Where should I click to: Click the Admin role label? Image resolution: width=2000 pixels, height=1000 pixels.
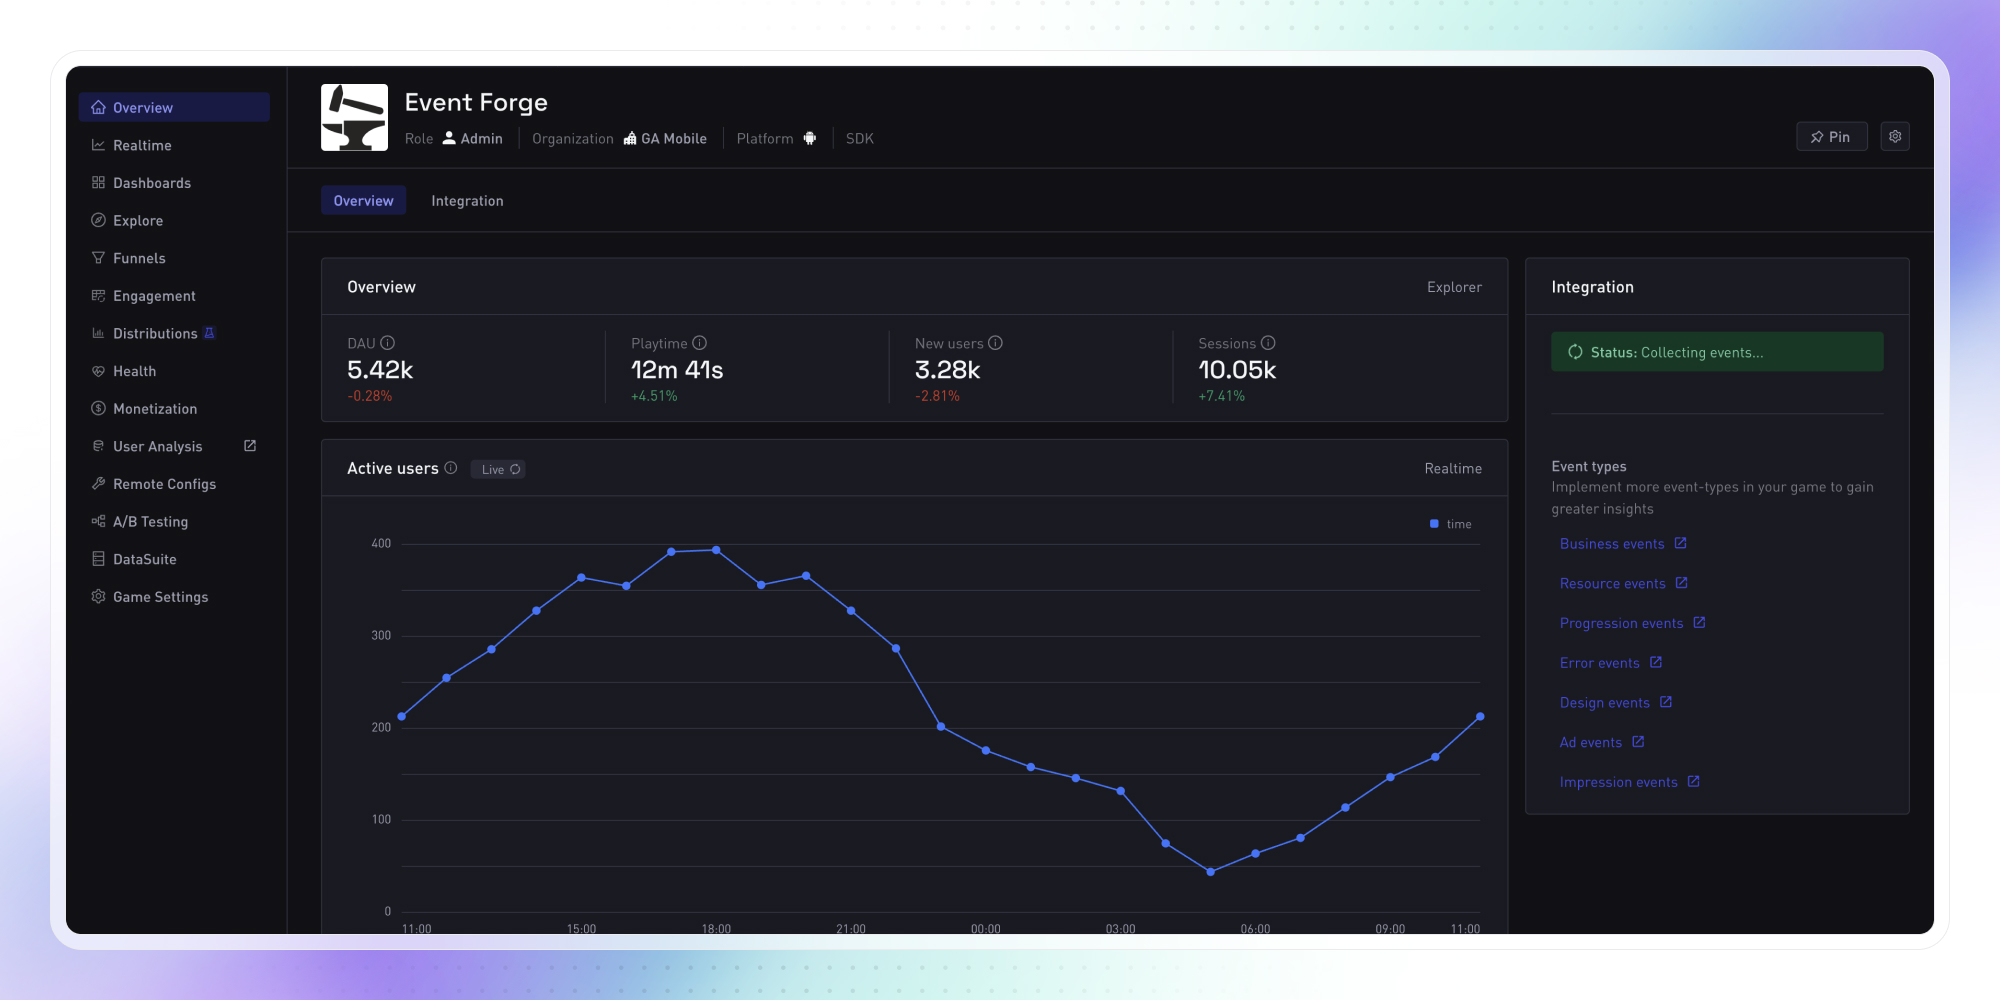click(x=473, y=139)
